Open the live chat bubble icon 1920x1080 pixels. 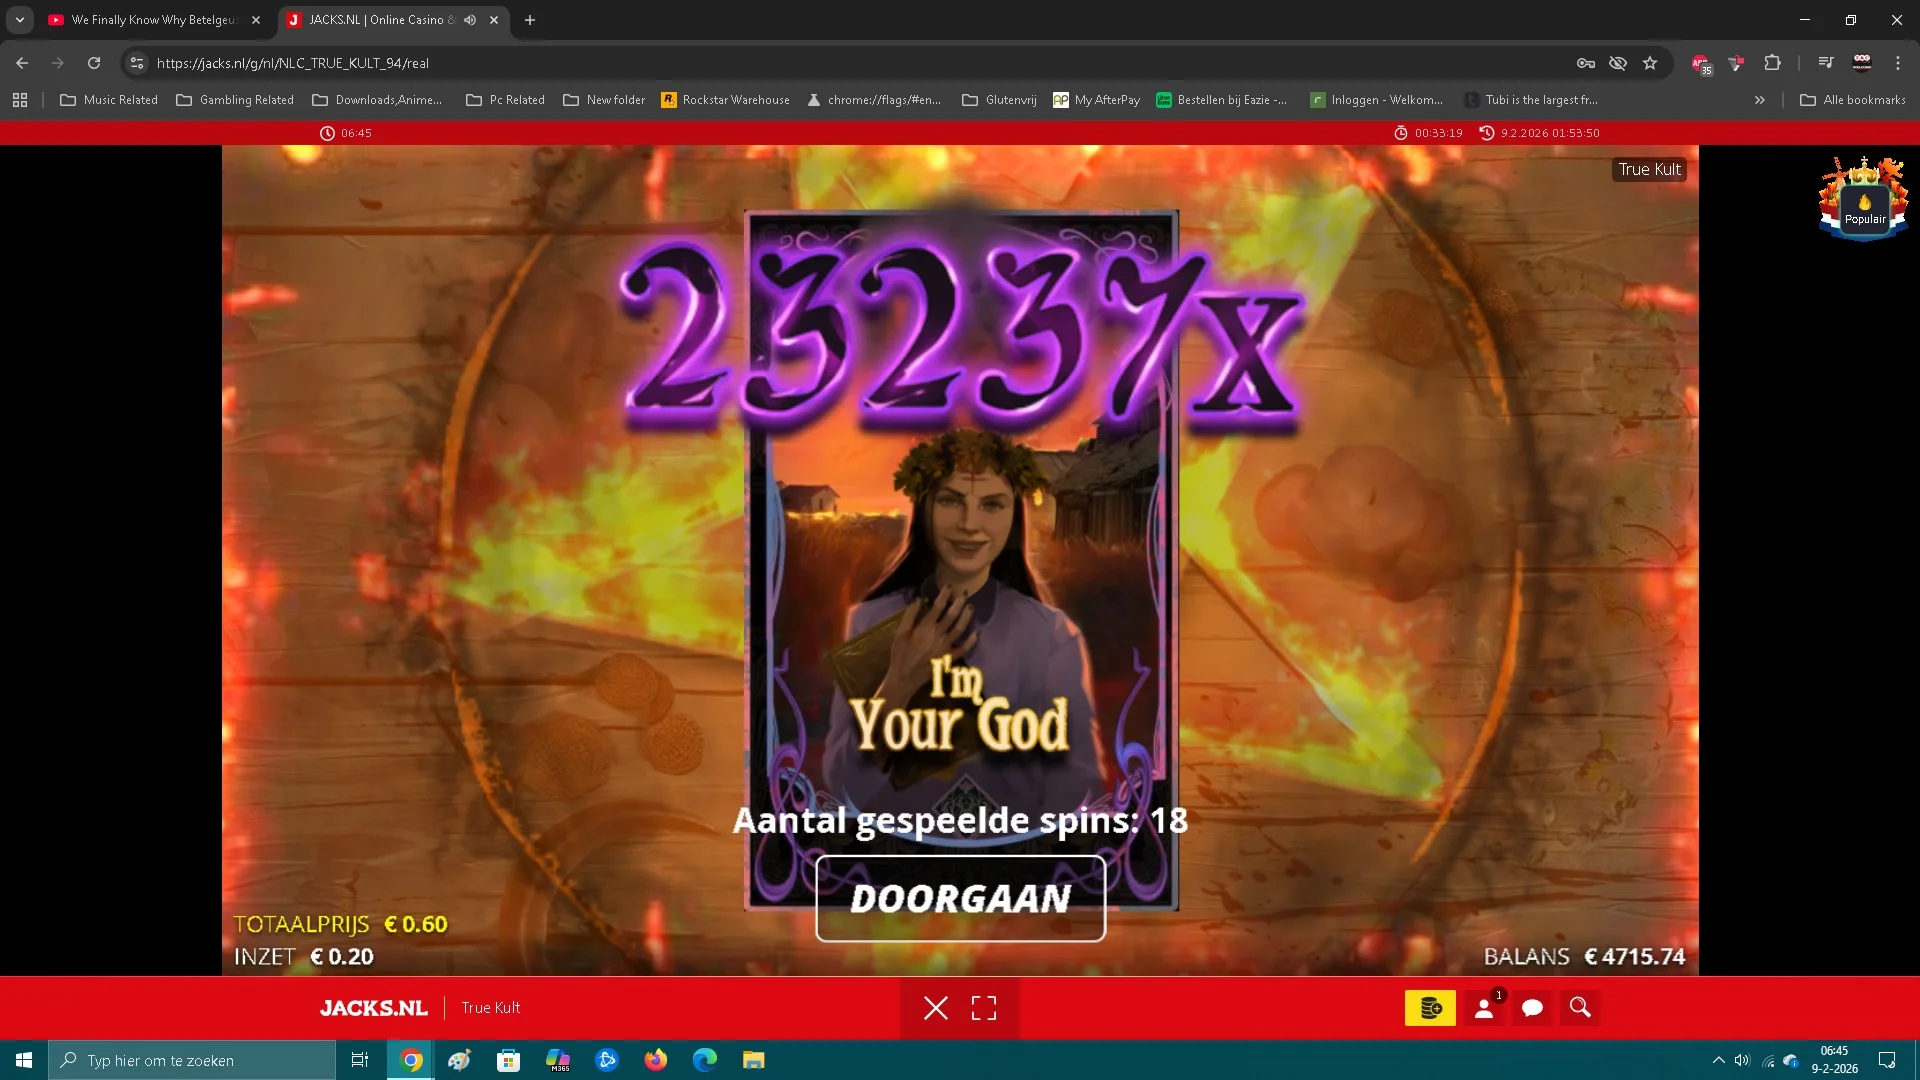[1532, 1008]
